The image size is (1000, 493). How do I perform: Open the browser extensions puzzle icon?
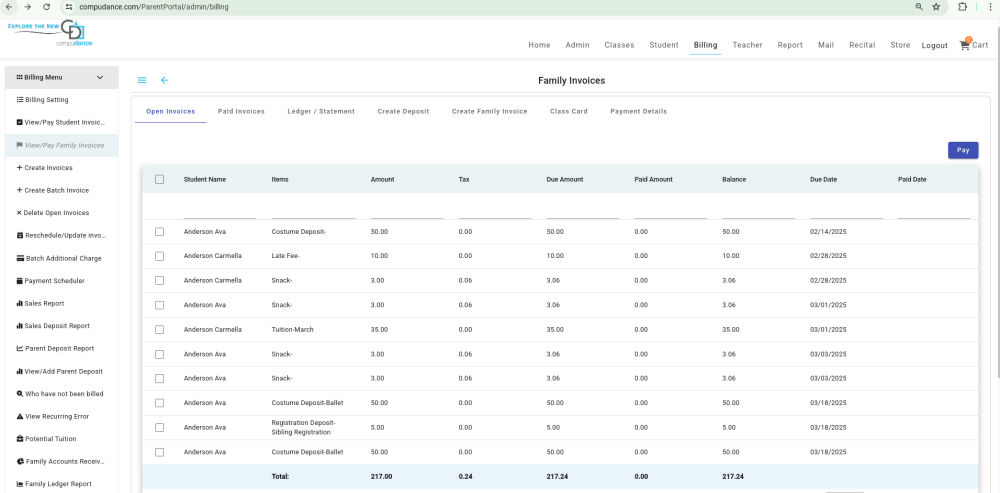click(x=962, y=6)
